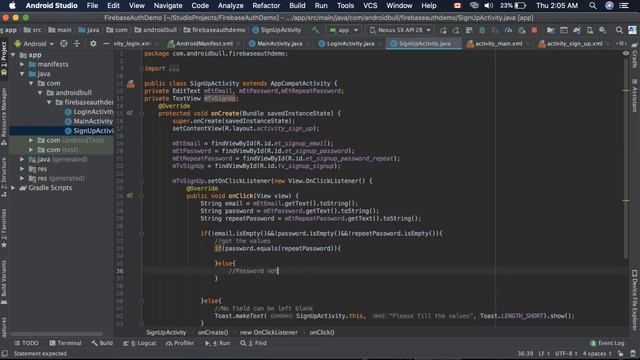Click the tool window toggle icon bottom-left corner

4,353
